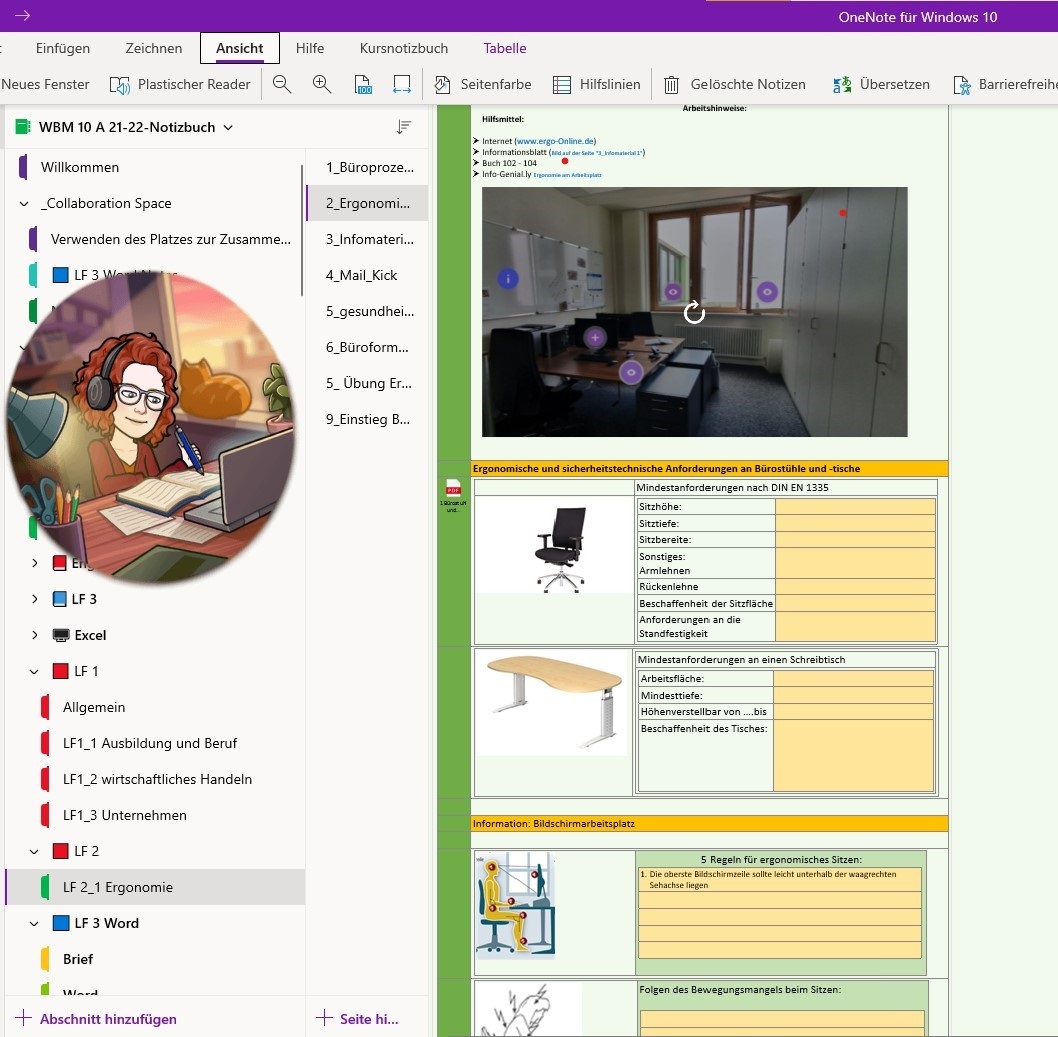Screen dimensions: 1058x1037
Task: Open page 5_gesundheit
Action: [367, 311]
